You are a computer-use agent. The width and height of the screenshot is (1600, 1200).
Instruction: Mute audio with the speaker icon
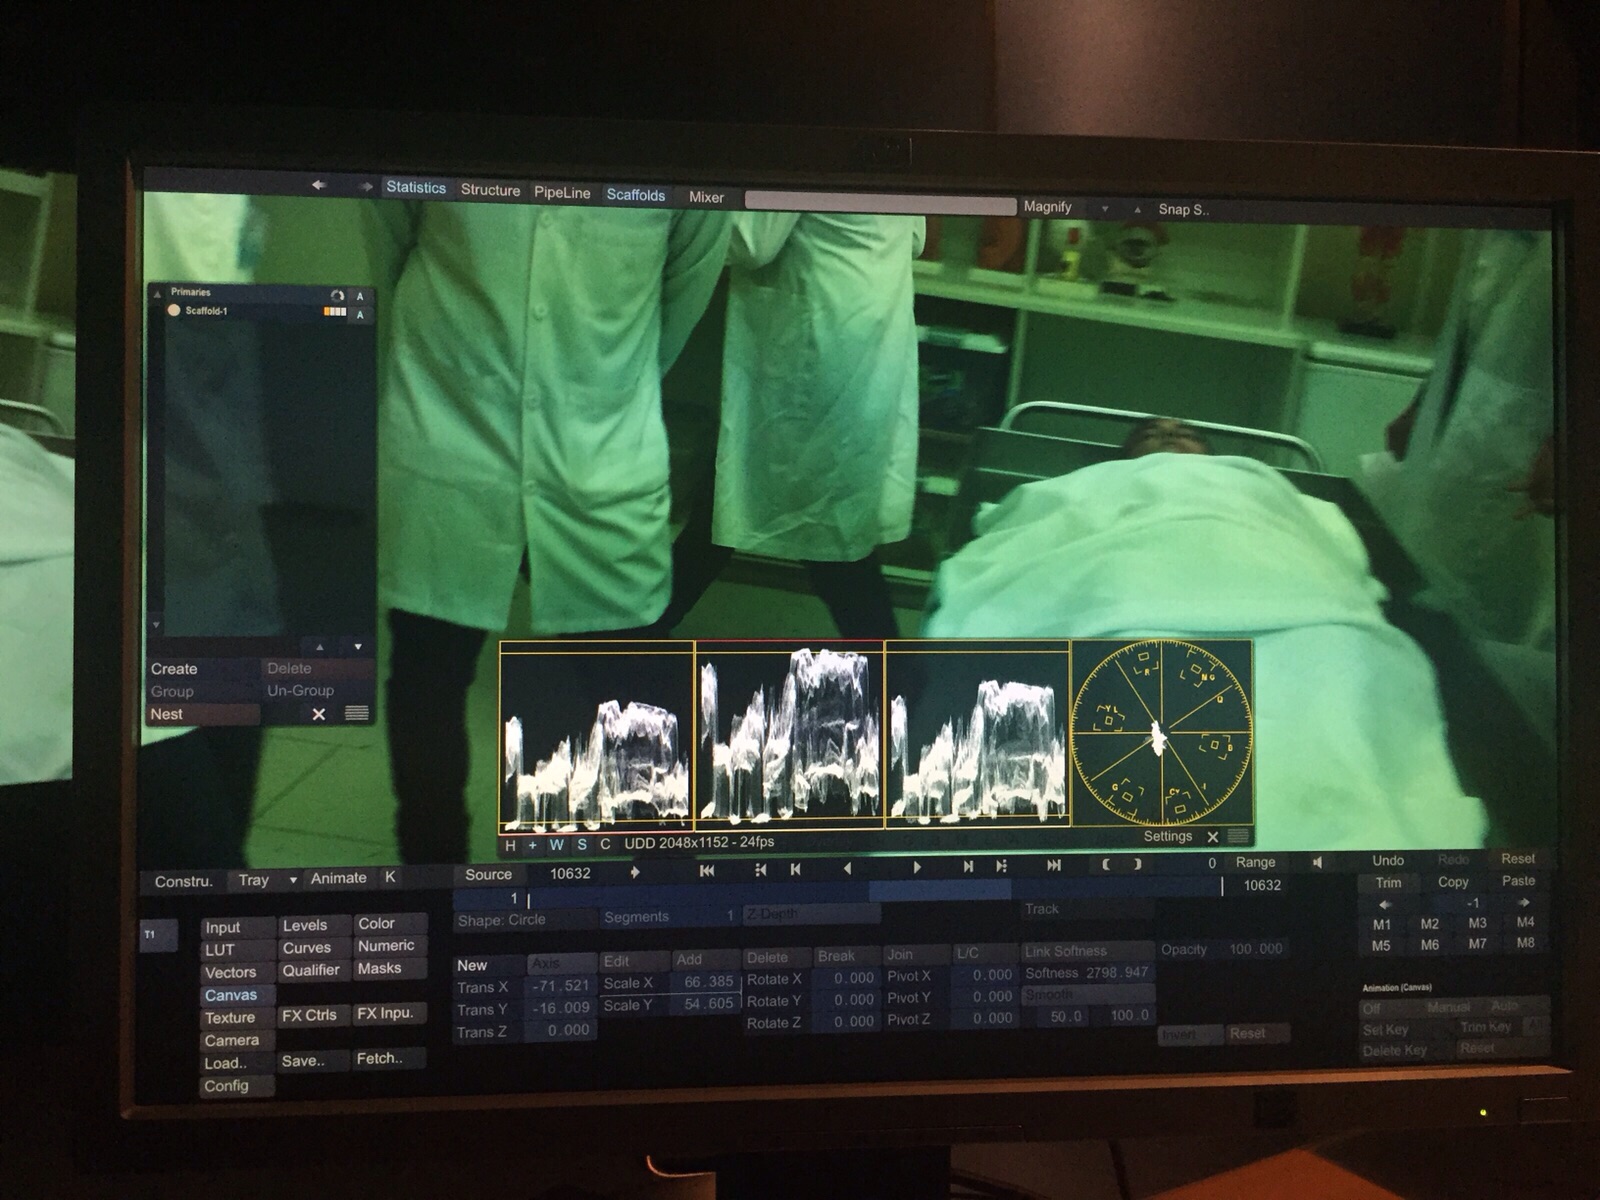coord(1318,862)
